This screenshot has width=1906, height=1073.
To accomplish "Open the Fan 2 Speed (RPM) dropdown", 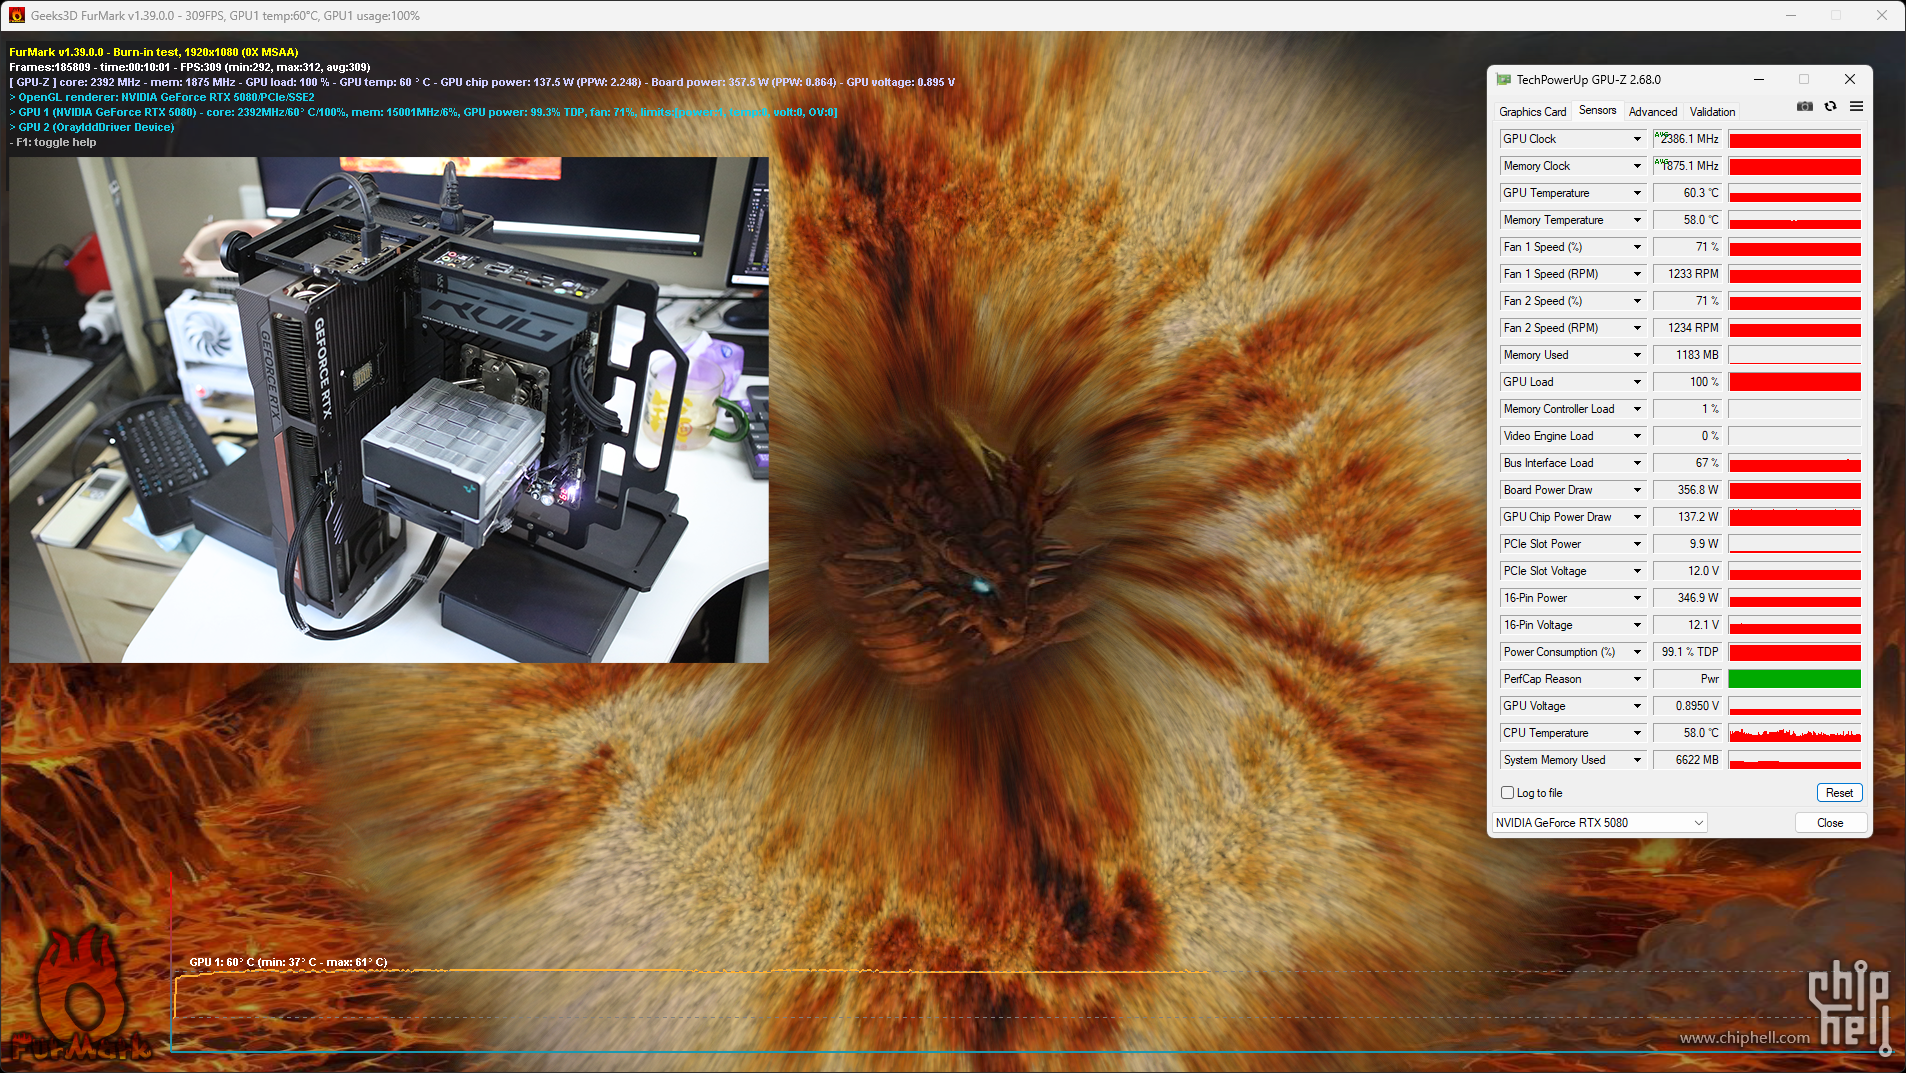I will [x=1637, y=328].
